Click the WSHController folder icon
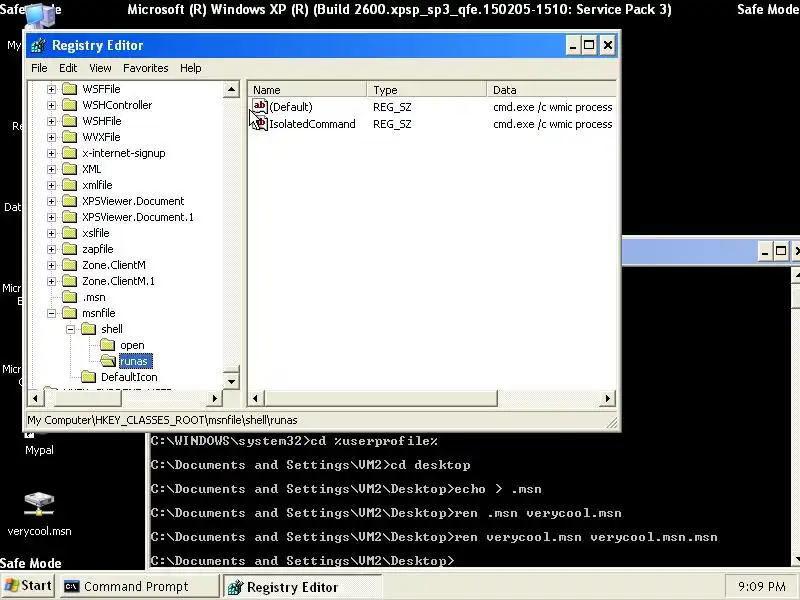Image resolution: width=800 pixels, height=600 pixels. tap(69, 105)
